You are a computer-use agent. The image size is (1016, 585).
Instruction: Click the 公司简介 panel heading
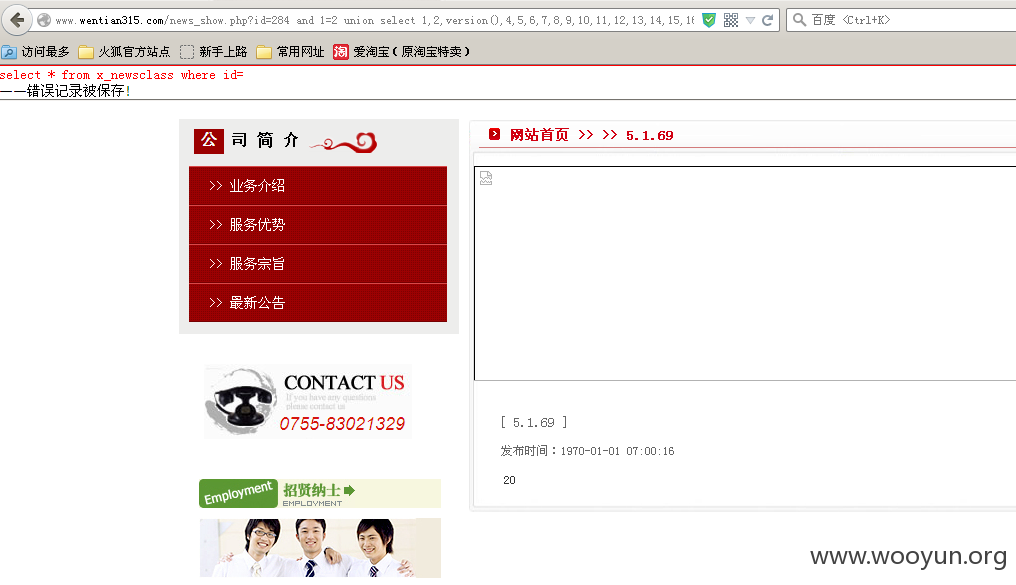(285, 141)
